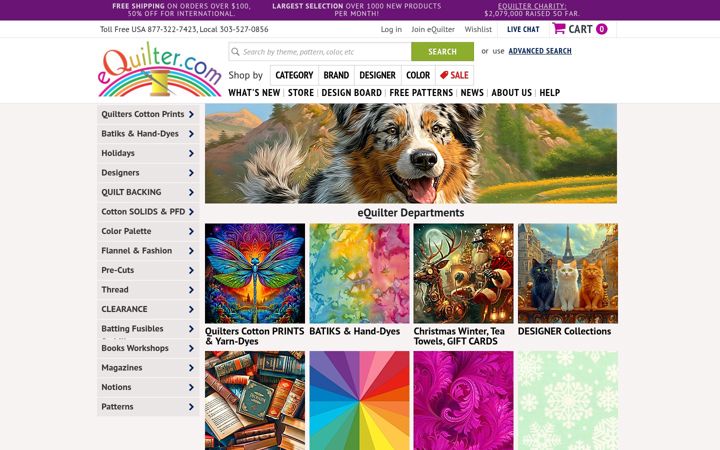720x450 pixels.
Task: Open DESIGN BOARD menu item
Action: (x=351, y=93)
